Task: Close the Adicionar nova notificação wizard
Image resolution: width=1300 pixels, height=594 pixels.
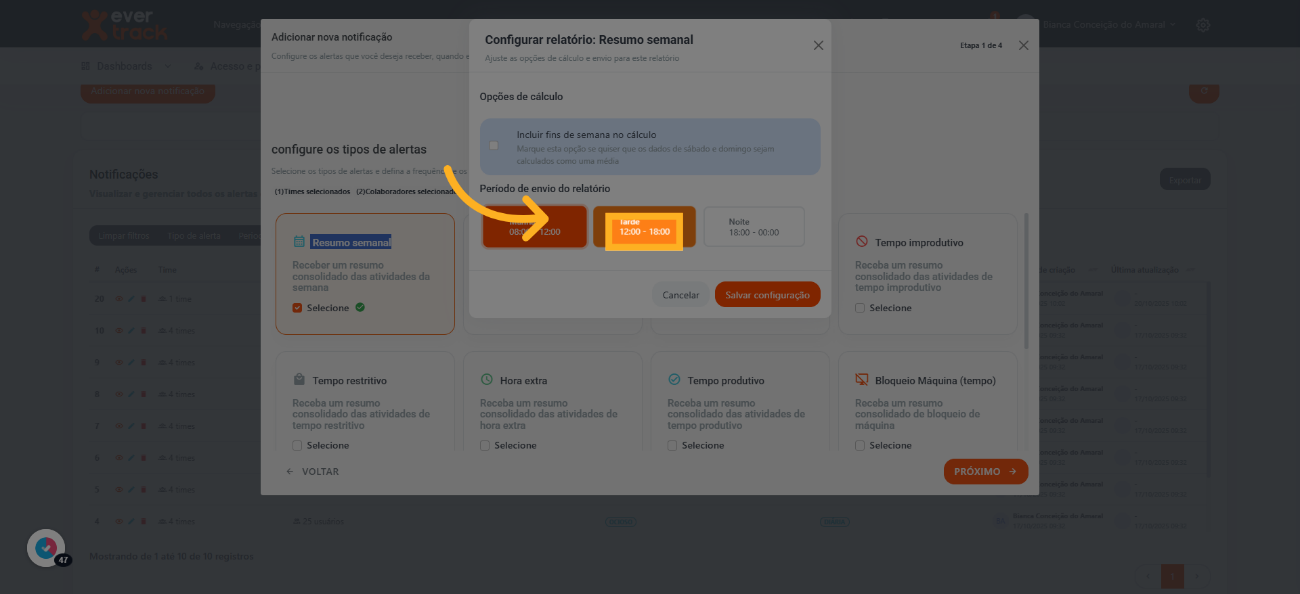Action: pyautogui.click(x=1023, y=46)
